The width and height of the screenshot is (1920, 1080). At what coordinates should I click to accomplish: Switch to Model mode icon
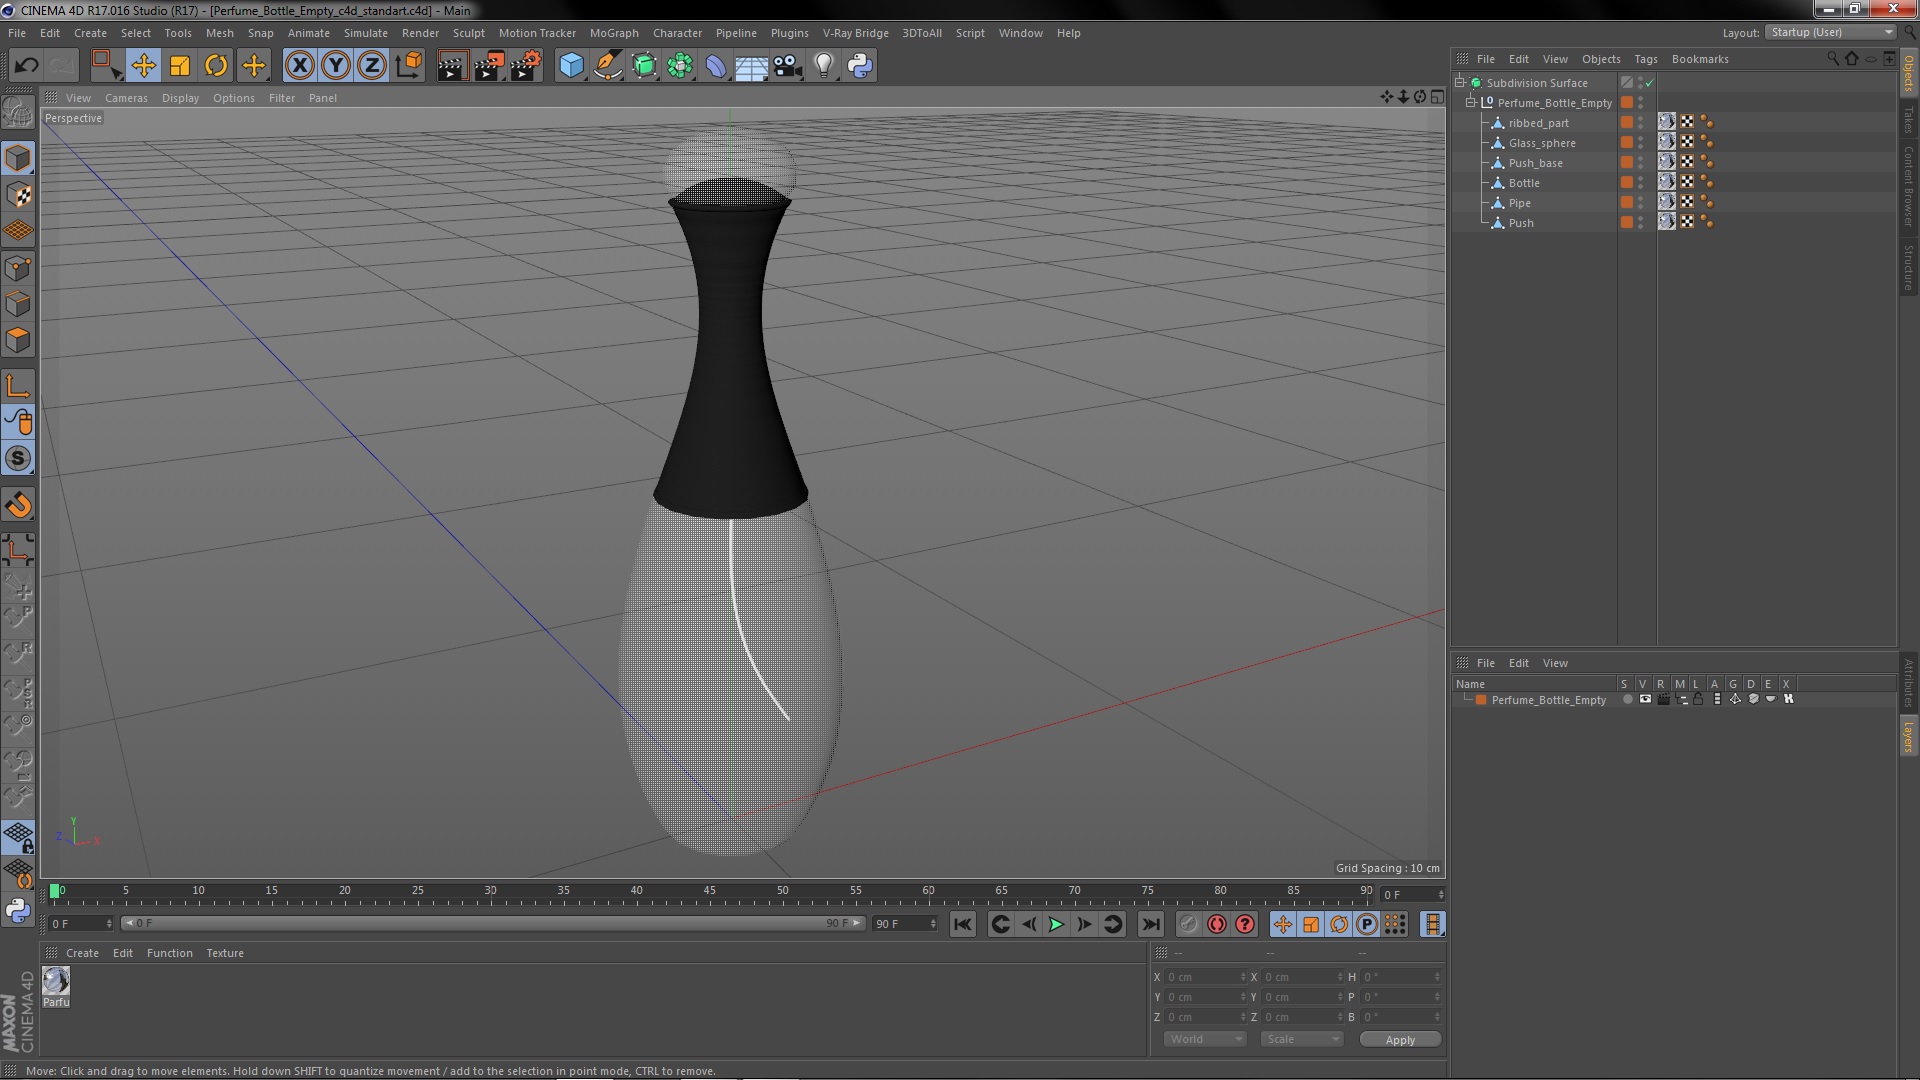18,159
